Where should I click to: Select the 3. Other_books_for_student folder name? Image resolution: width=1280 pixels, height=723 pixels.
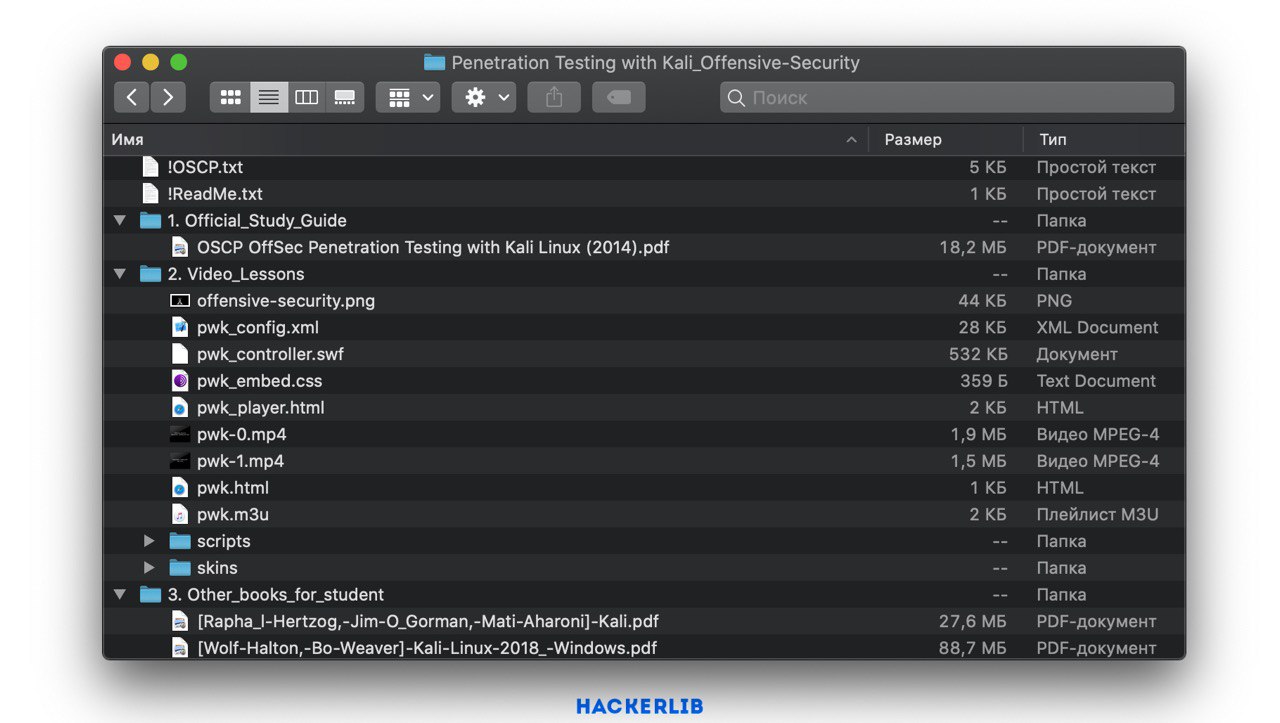(276, 594)
